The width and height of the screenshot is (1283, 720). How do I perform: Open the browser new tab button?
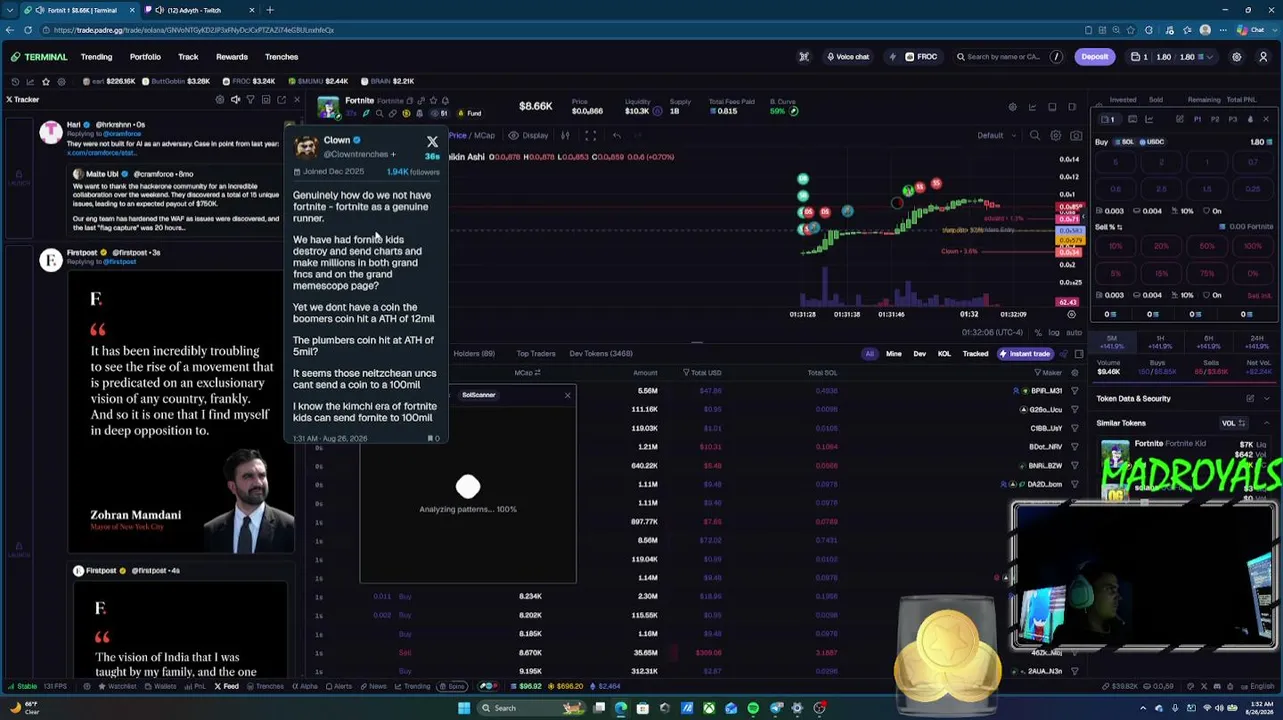pos(270,10)
